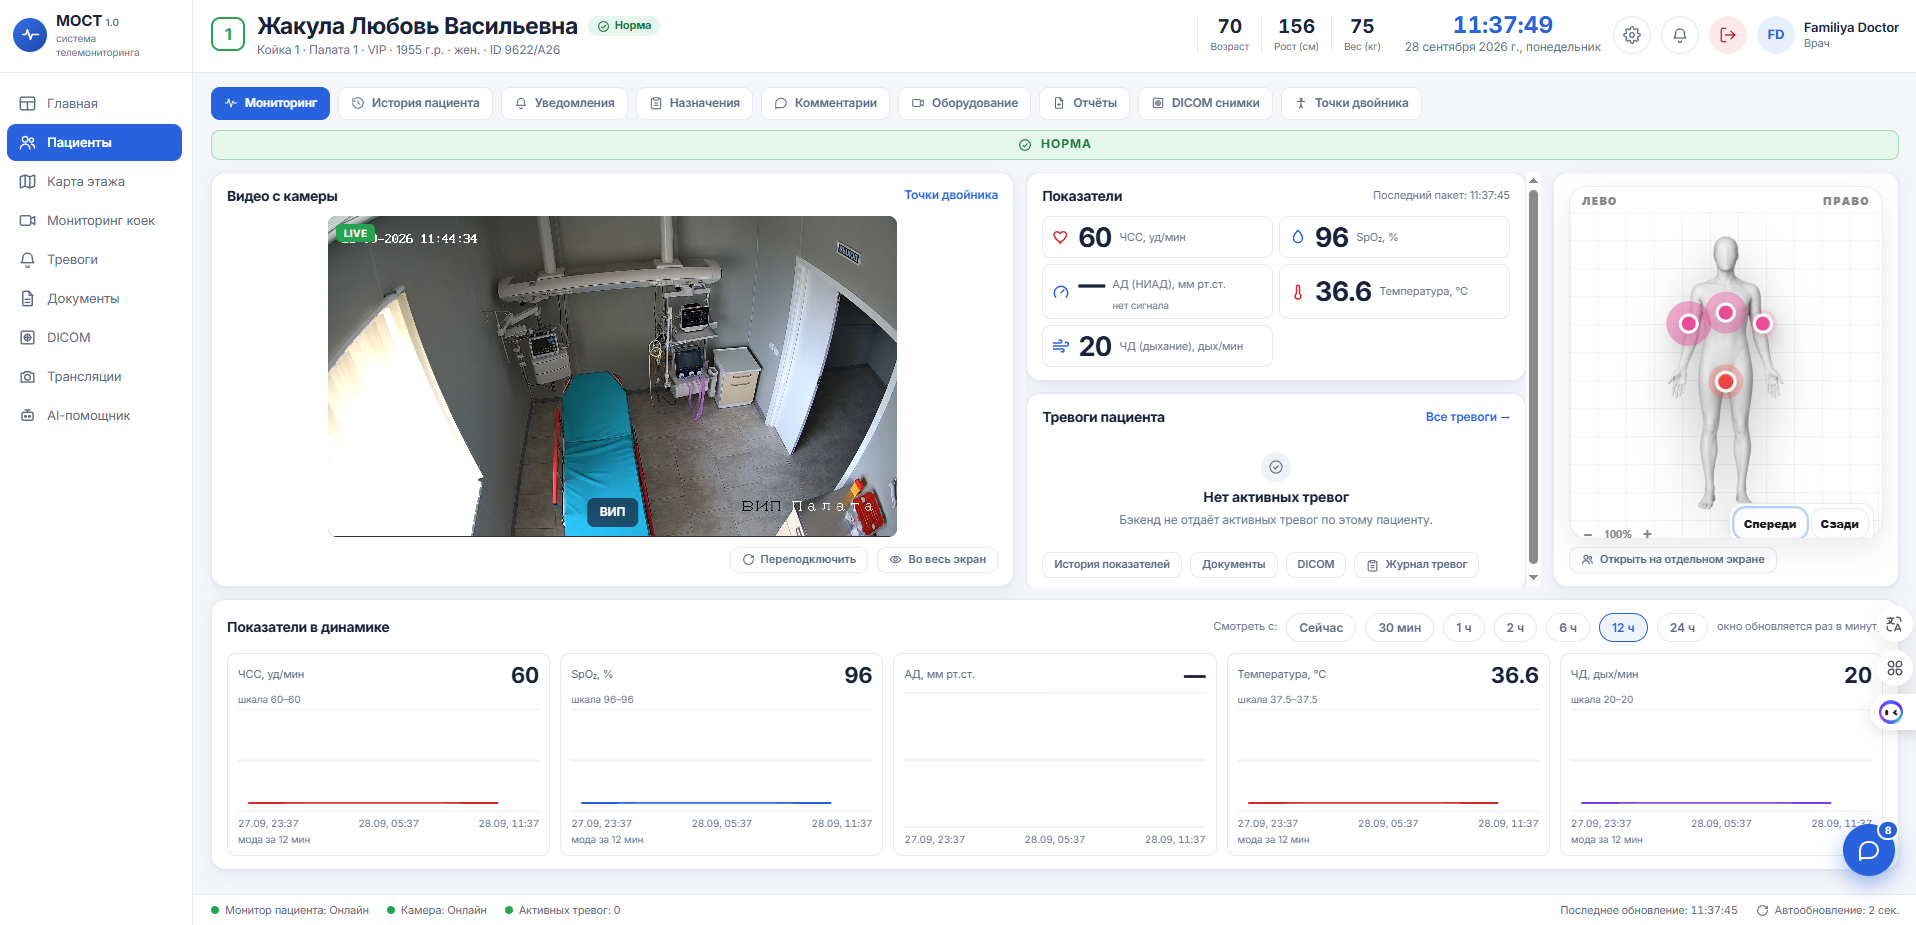Follow the Все тревоги link

point(1467,417)
